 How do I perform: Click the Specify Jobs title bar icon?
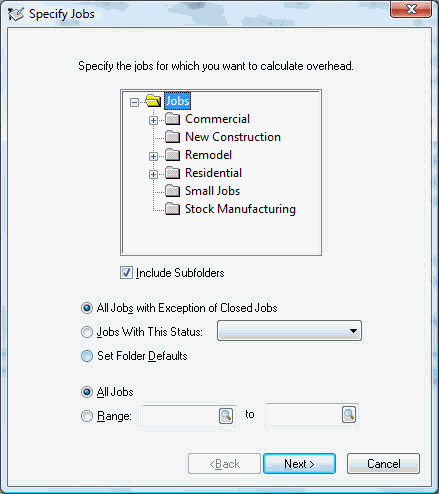(x=16, y=14)
